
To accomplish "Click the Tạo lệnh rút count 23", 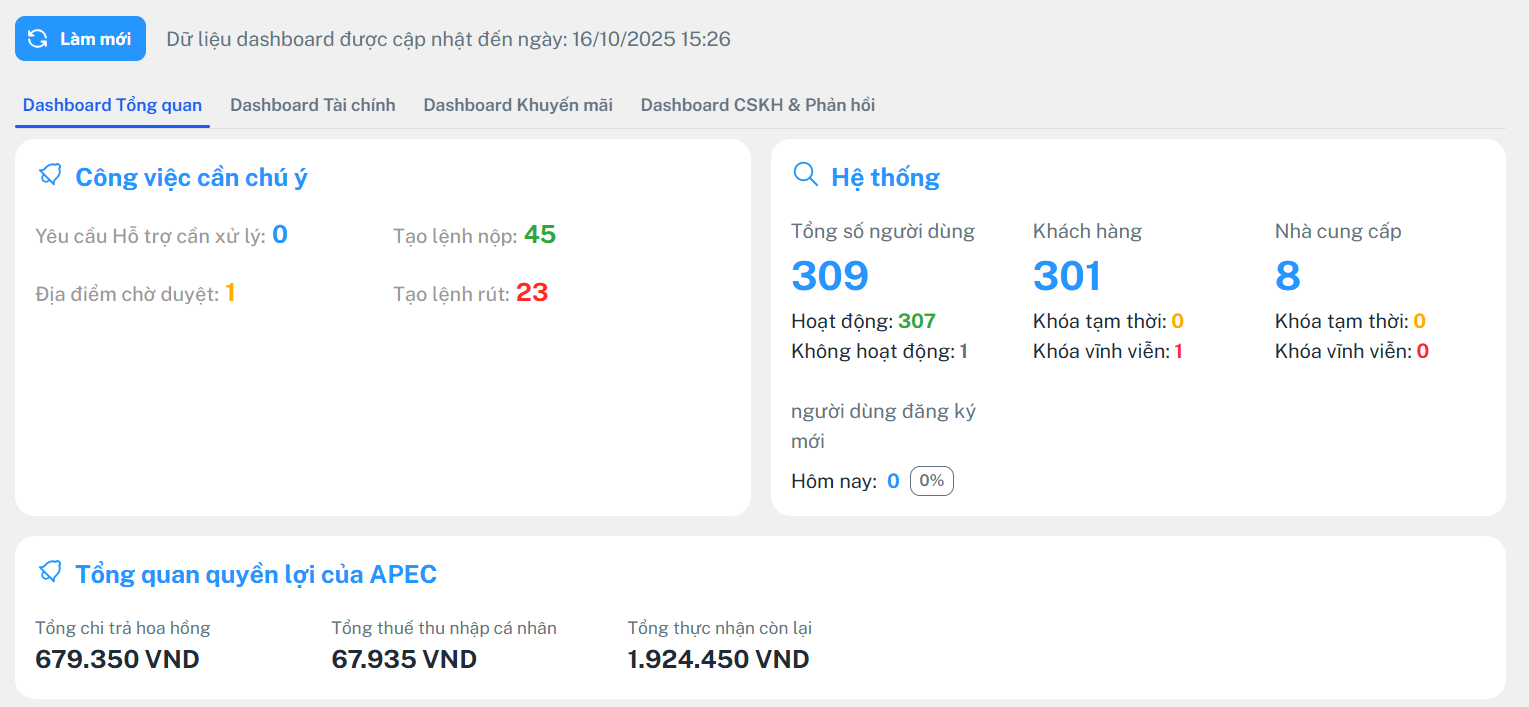I will coord(532,293).
